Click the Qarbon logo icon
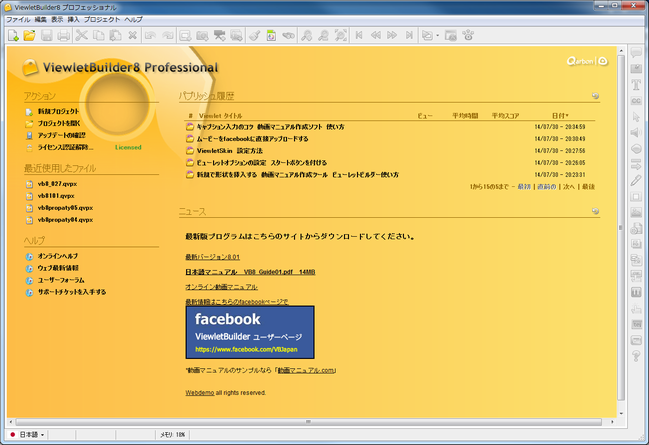The image size is (649, 445). 584,61
